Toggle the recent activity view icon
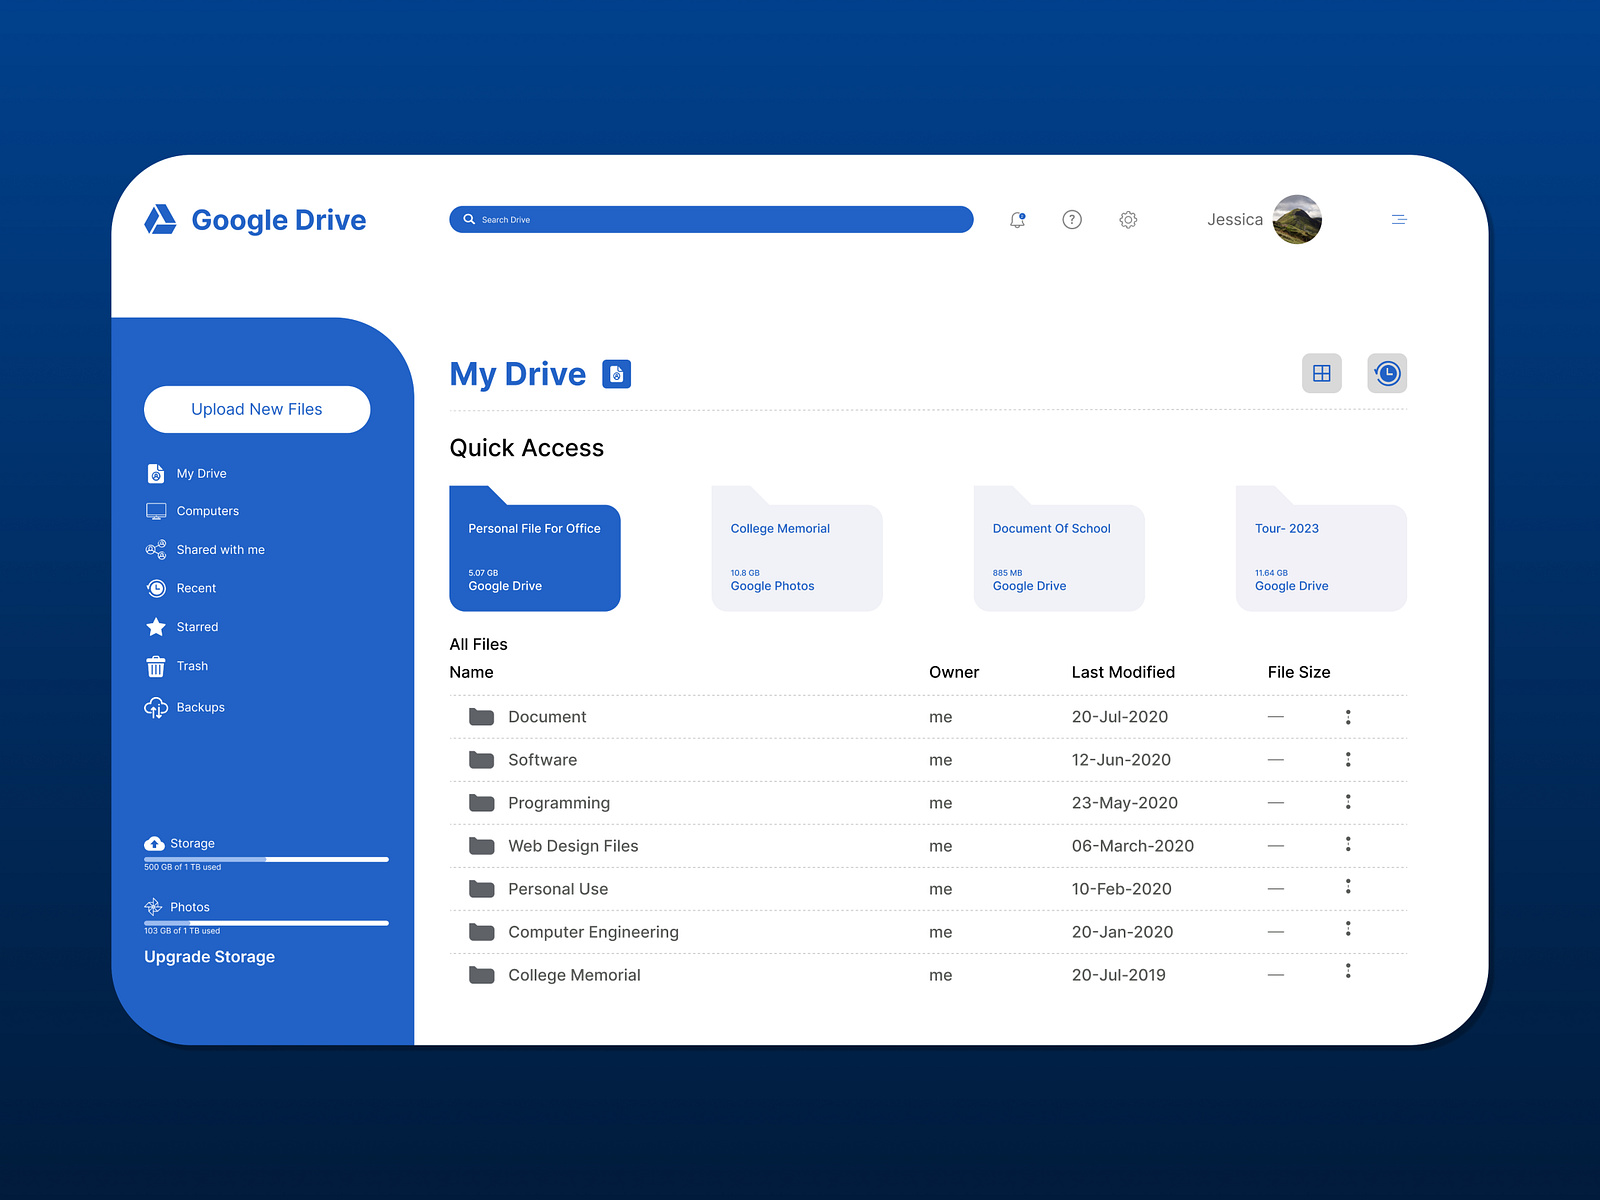Viewport: 1600px width, 1200px height. coord(1387,372)
